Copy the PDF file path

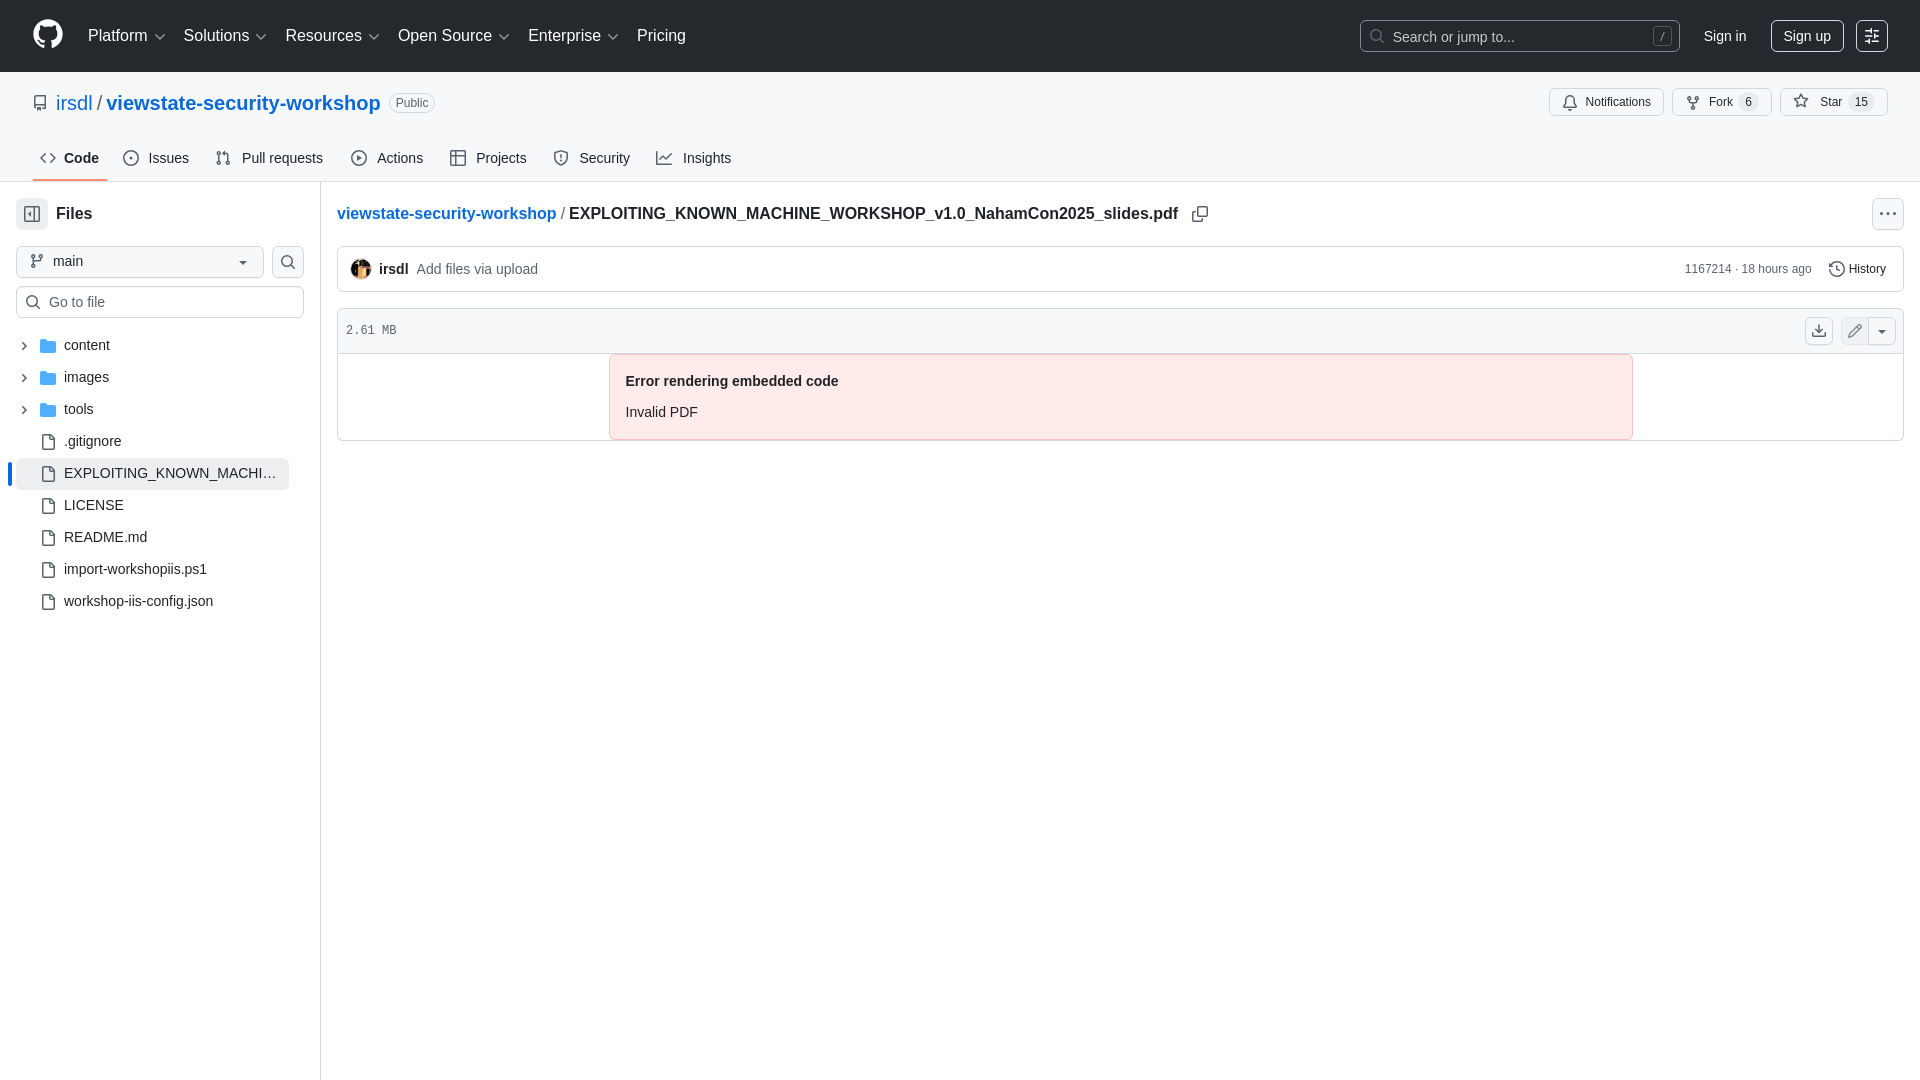[x=1200, y=214]
